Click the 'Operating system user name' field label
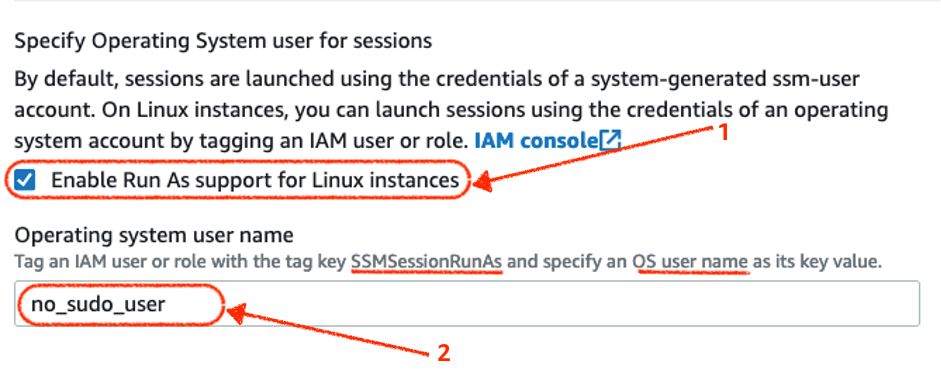Viewport: 941px width, 370px height. pos(154,236)
